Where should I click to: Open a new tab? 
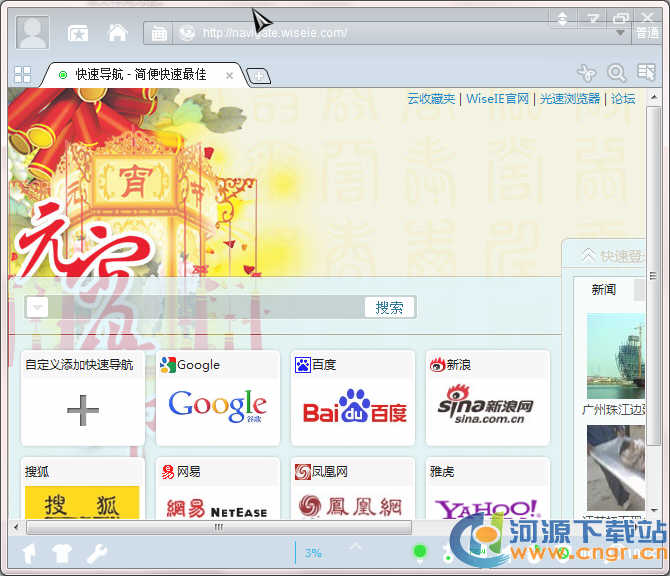click(259, 76)
